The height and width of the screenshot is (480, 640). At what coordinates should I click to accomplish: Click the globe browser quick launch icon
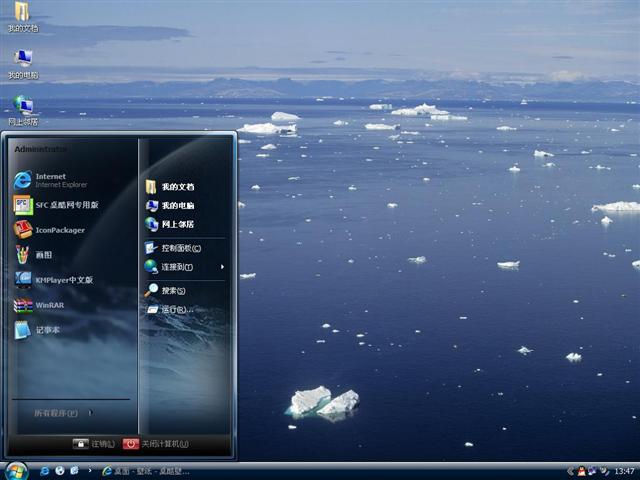point(60,471)
